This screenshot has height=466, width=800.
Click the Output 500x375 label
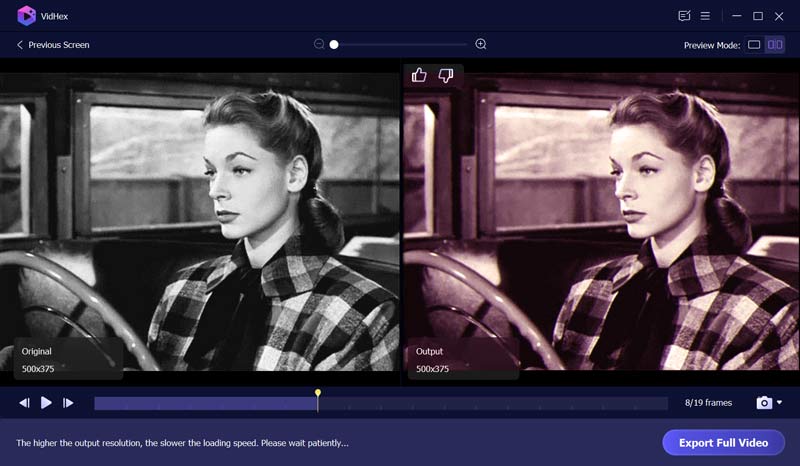pos(463,359)
